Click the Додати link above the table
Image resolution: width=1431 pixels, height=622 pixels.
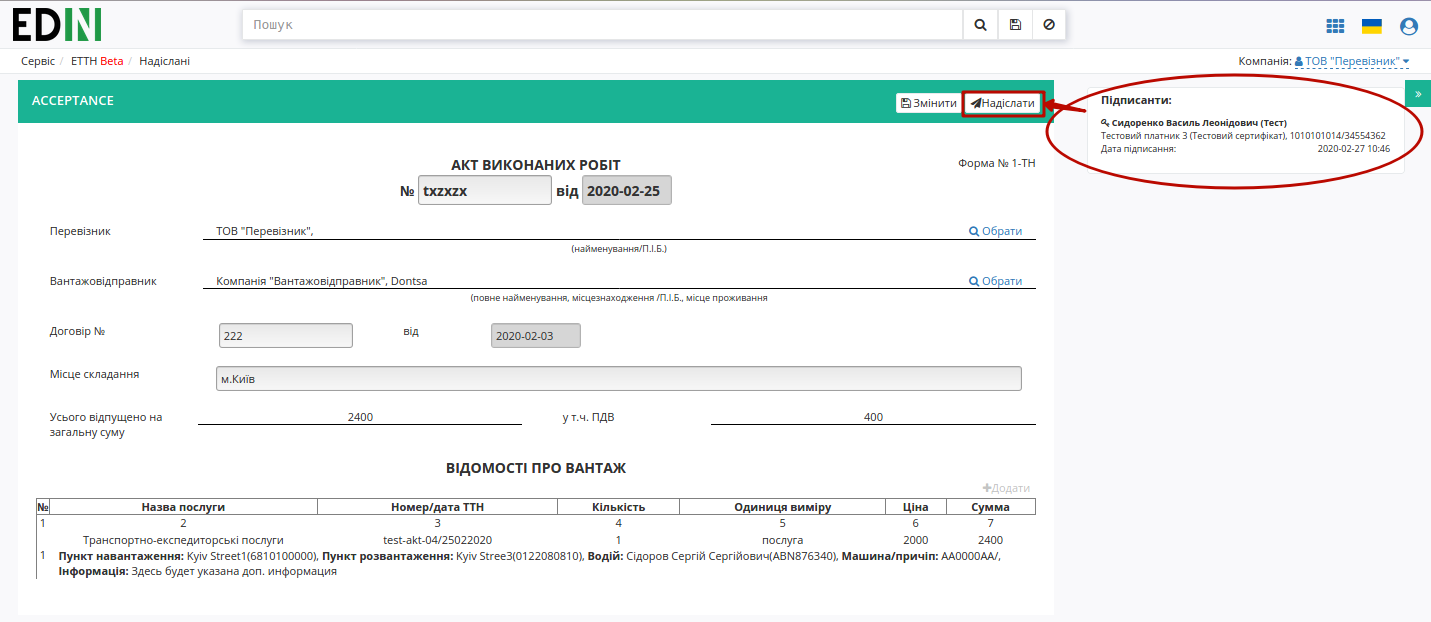click(x=1006, y=488)
